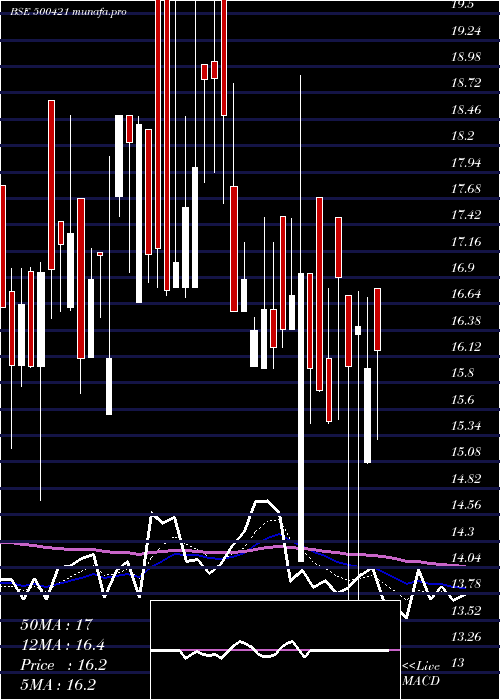
Task: Click the MACD inset chart panel
Action: tap(275, 650)
